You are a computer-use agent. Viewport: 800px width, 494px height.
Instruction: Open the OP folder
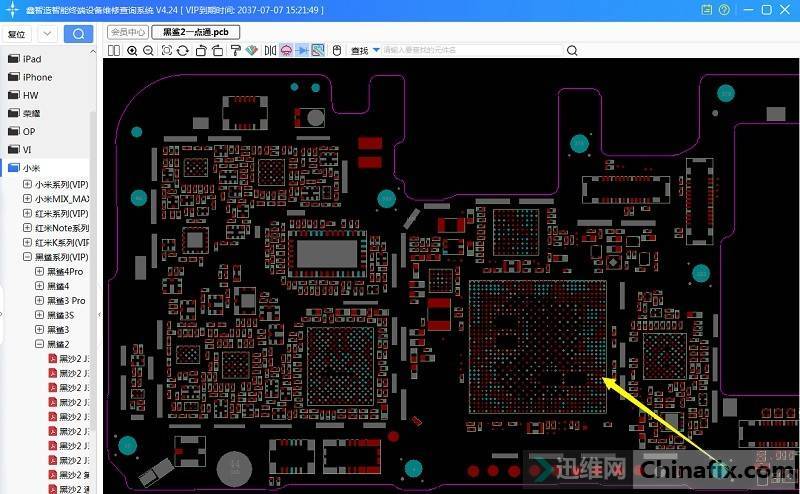(x=29, y=131)
